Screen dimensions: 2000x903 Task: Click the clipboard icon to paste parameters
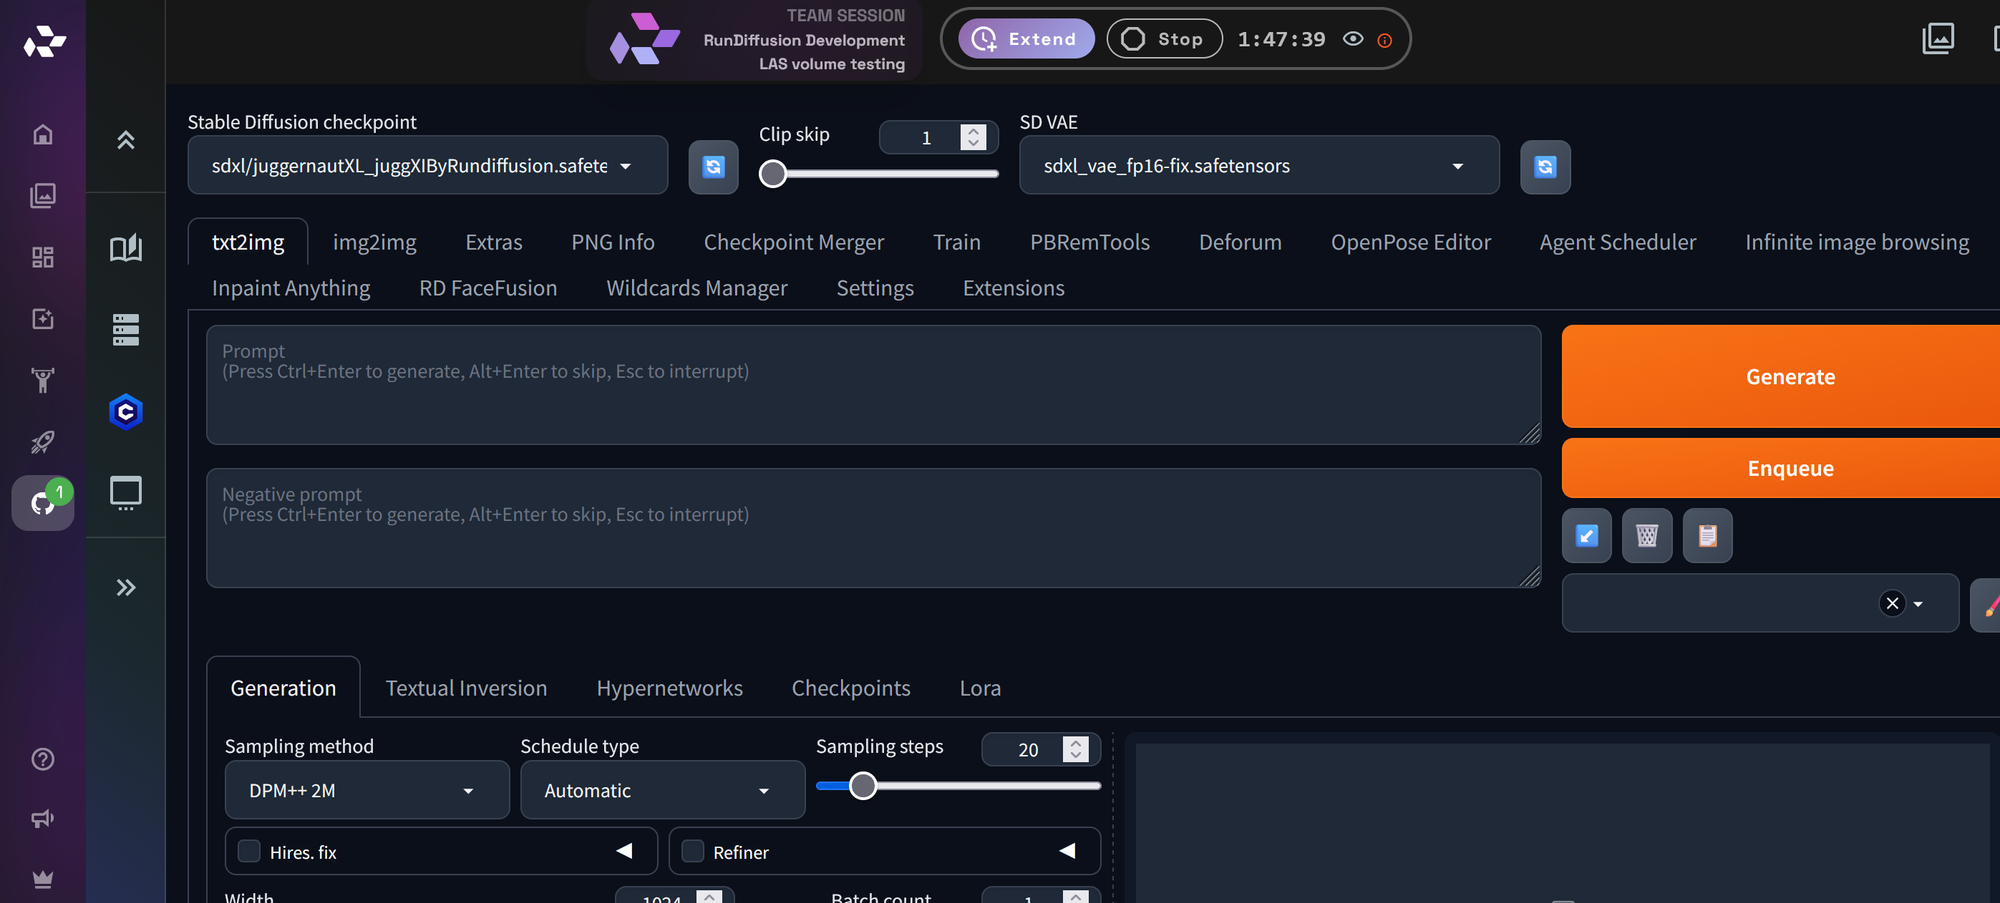click(1707, 535)
